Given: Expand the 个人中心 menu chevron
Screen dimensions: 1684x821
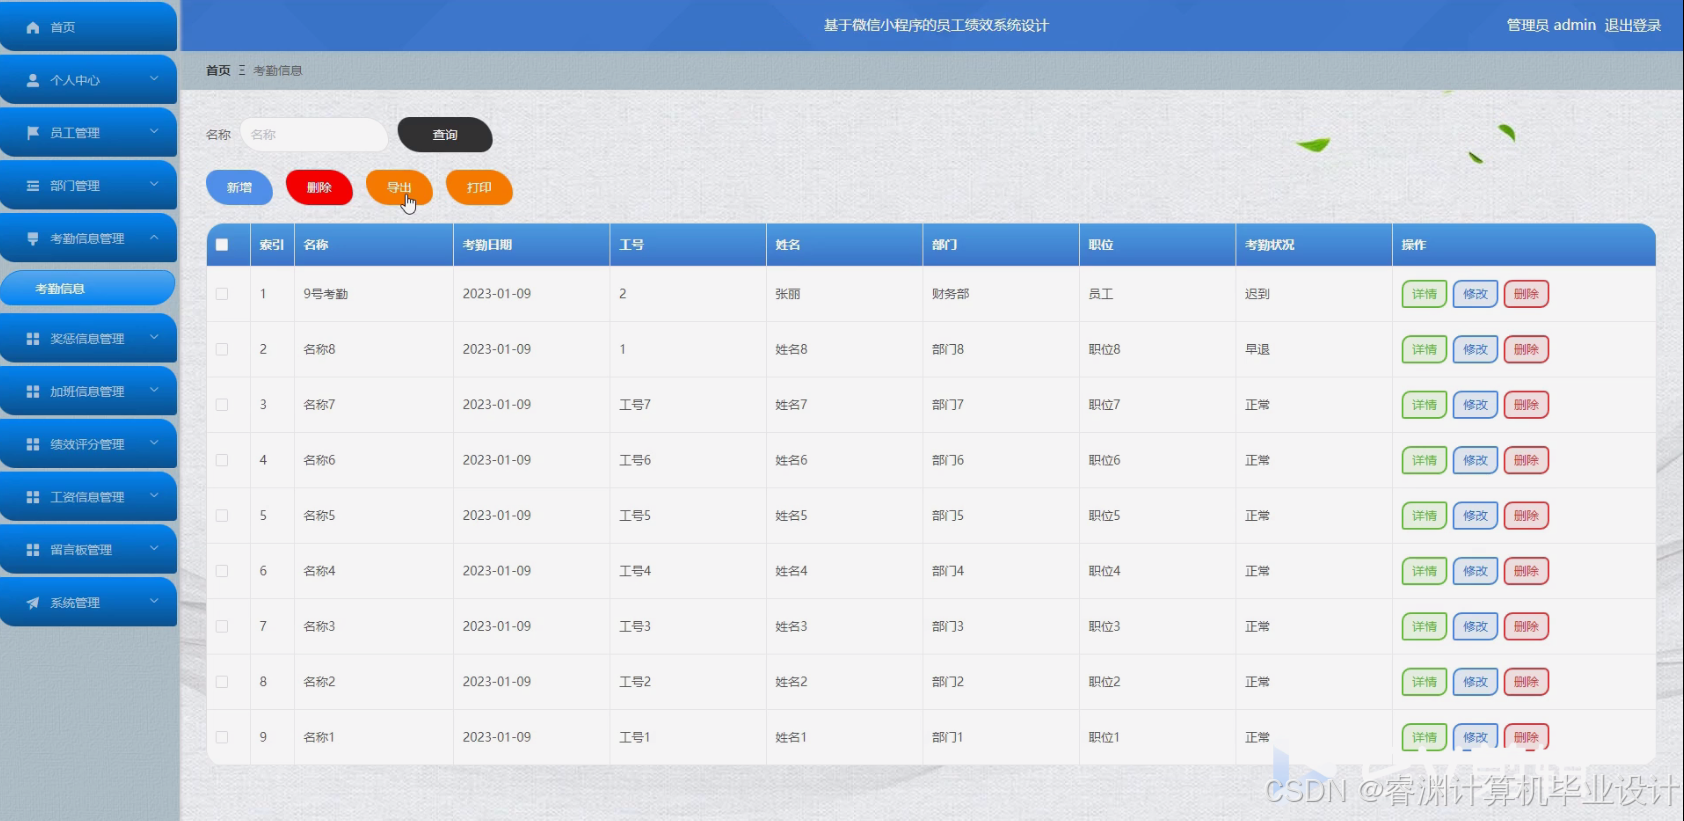Looking at the screenshot, I should pos(154,78).
